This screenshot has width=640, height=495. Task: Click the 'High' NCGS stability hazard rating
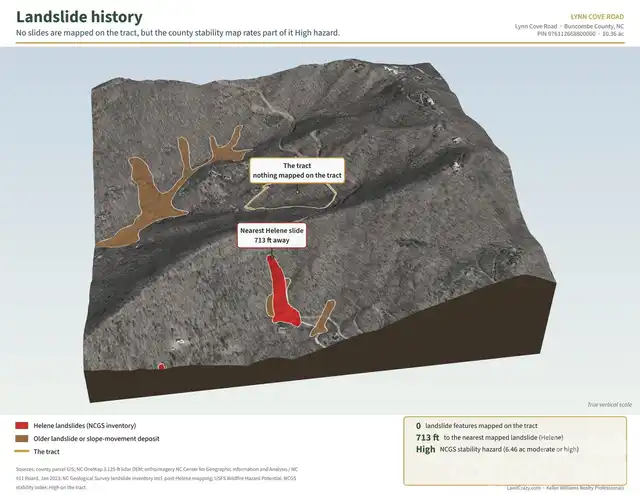coord(425,449)
